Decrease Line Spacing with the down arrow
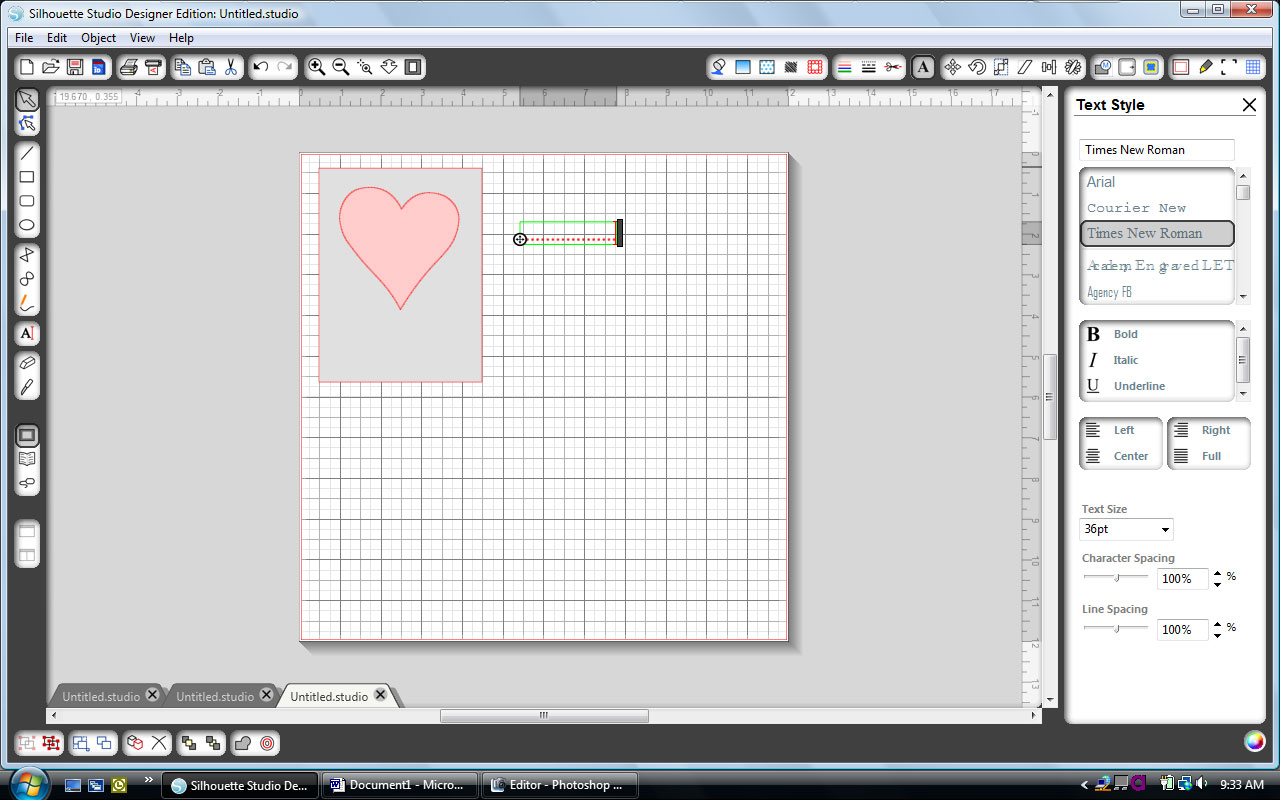The image size is (1280, 800). coord(1217,635)
